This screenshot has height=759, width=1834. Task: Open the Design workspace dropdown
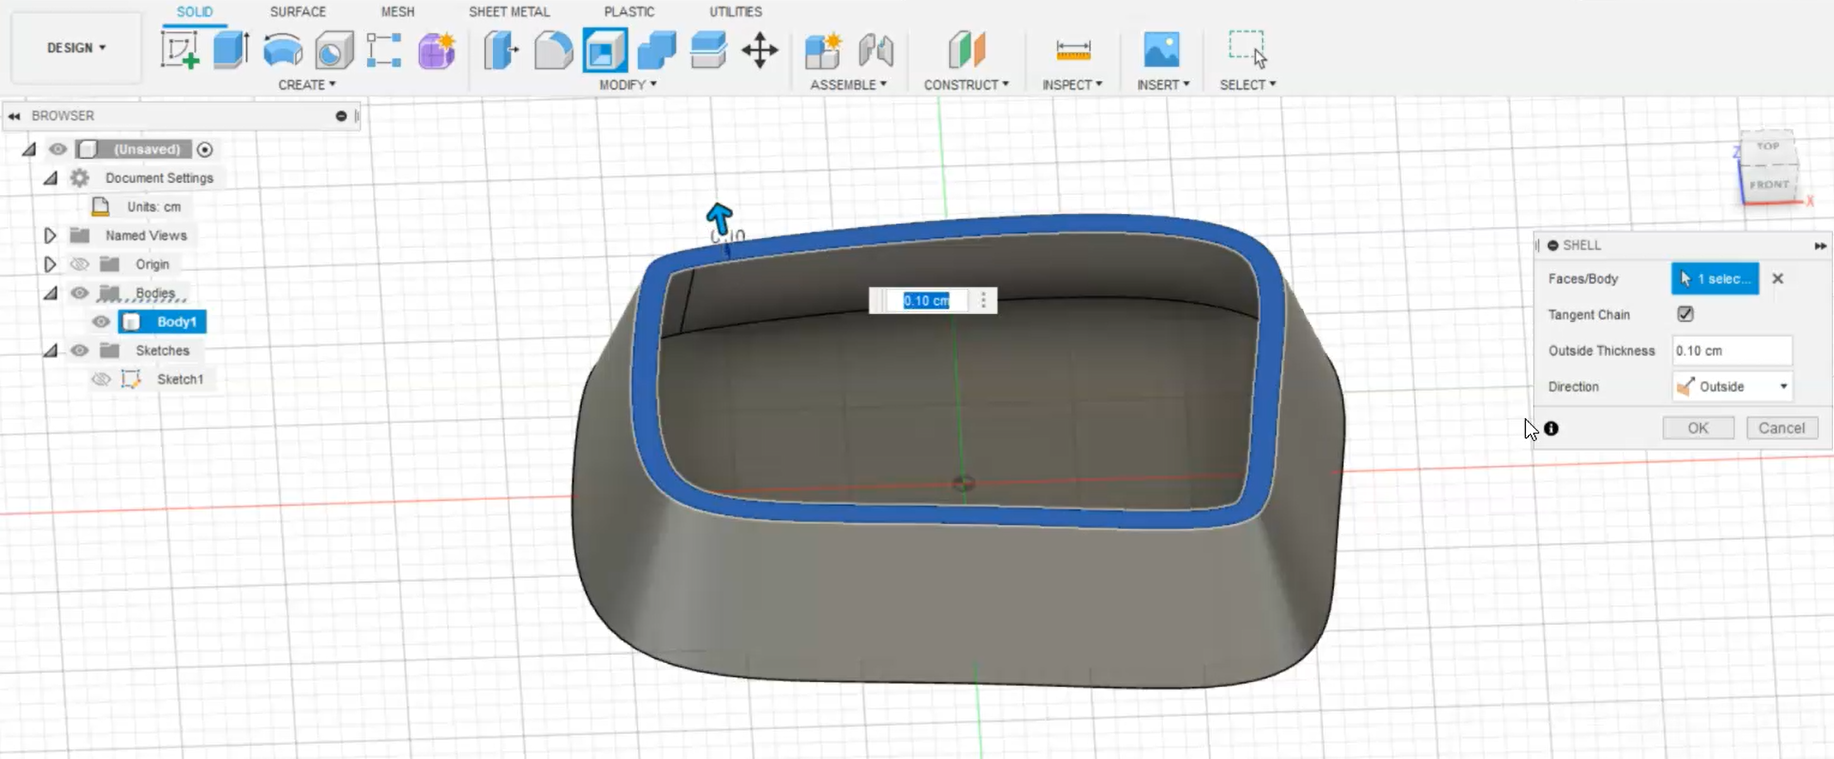(76, 48)
